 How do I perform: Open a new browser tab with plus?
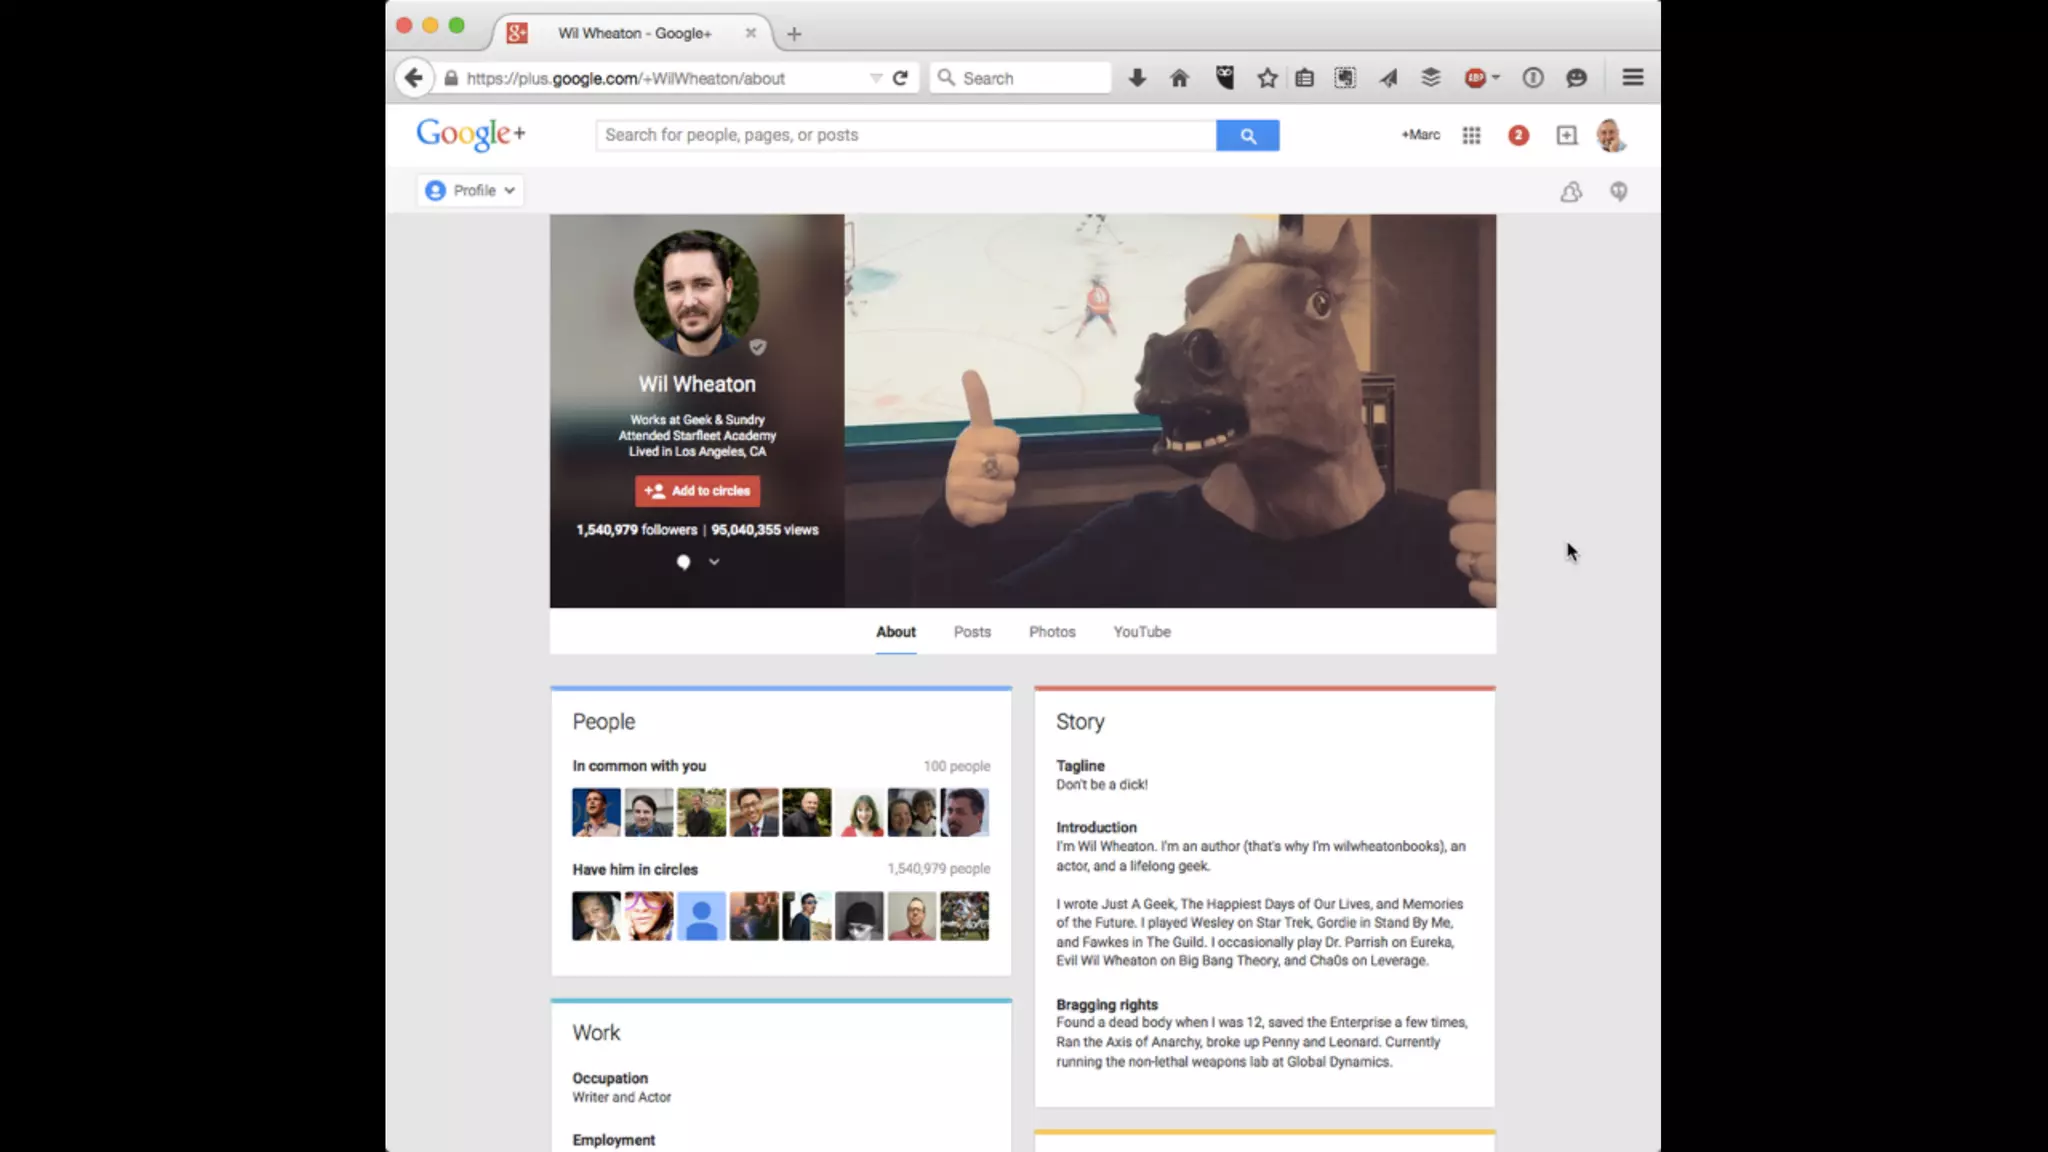[x=794, y=34]
